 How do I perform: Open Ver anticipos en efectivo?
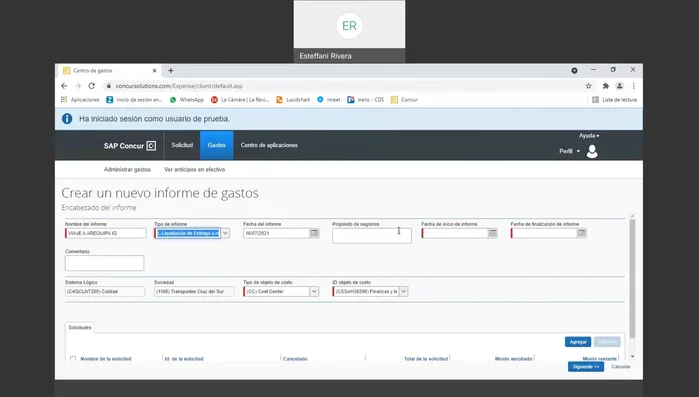tap(194, 170)
